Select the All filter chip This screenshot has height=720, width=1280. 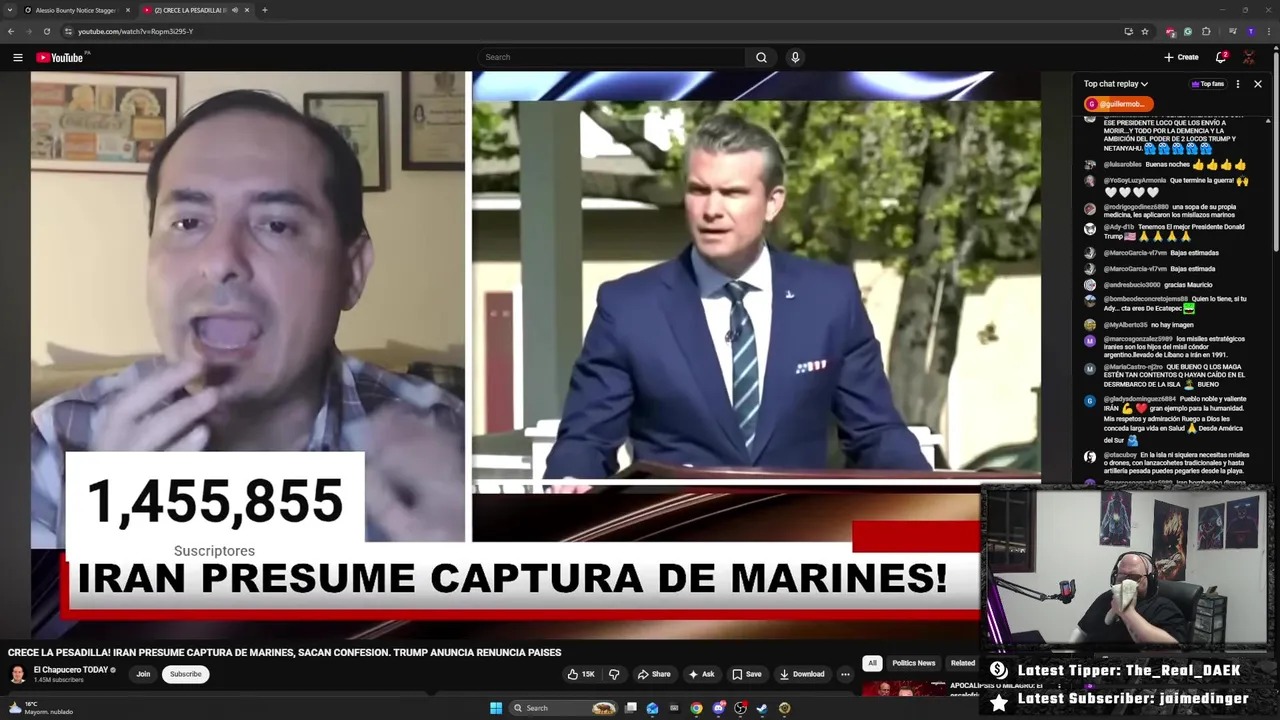click(x=872, y=663)
